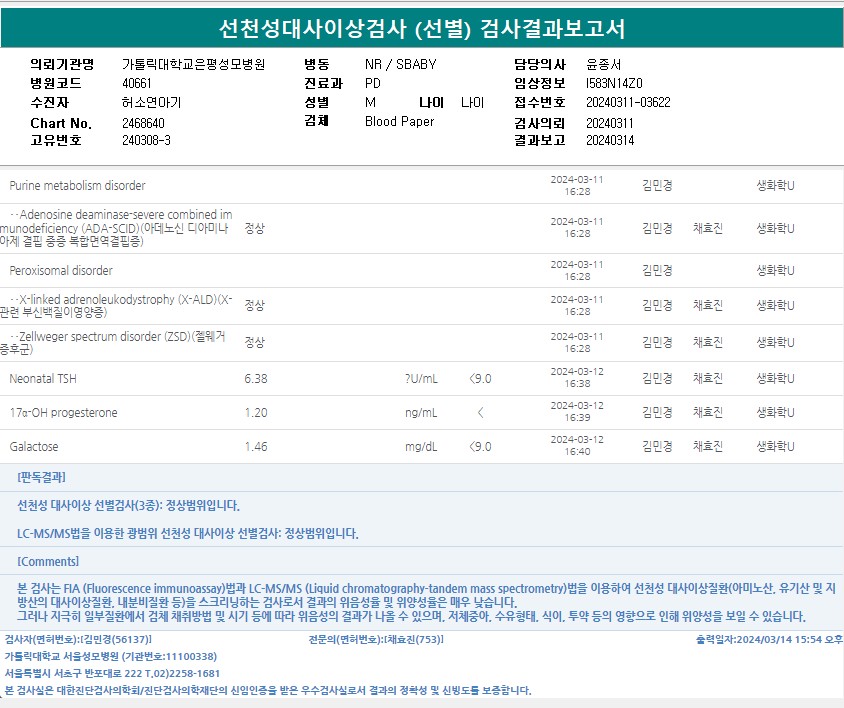Select the unique number 240308-3
This screenshot has width=844, height=708.
146,141
